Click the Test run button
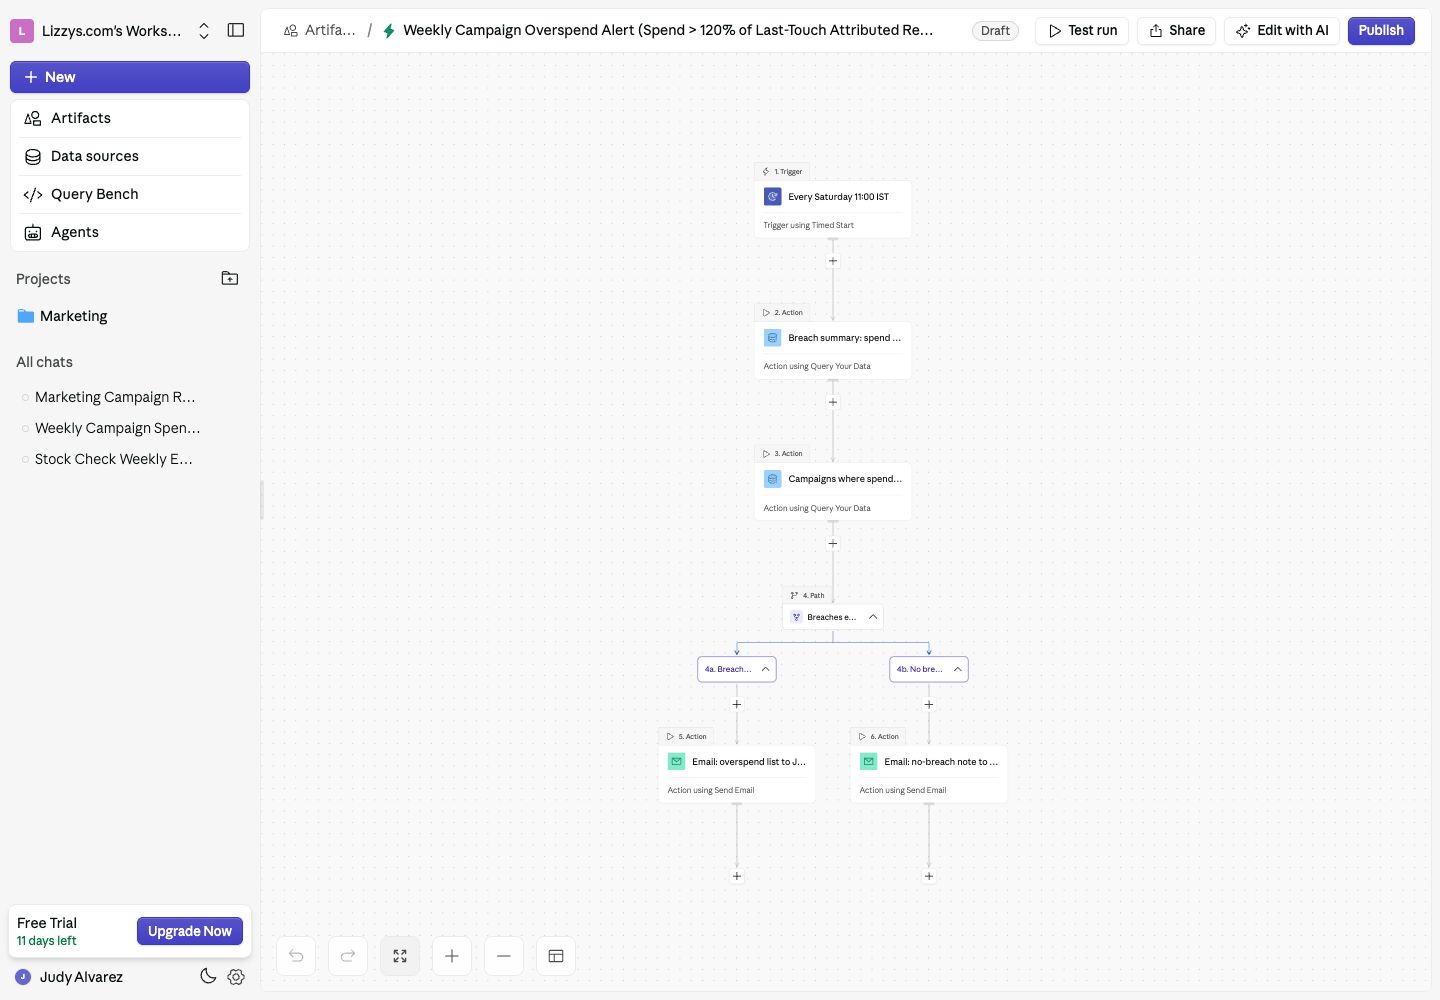The width and height of the screenshot is (1440, 1000). pyautogui.click(x=1082, y=31)
